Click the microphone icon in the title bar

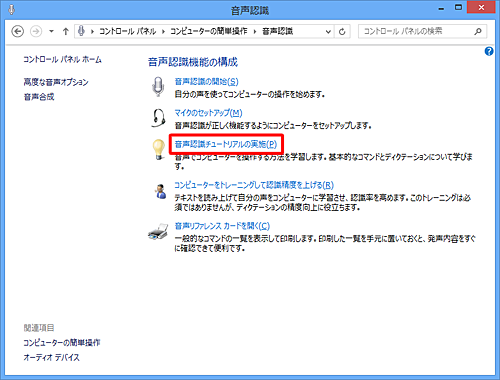click(x=12, y=10)
